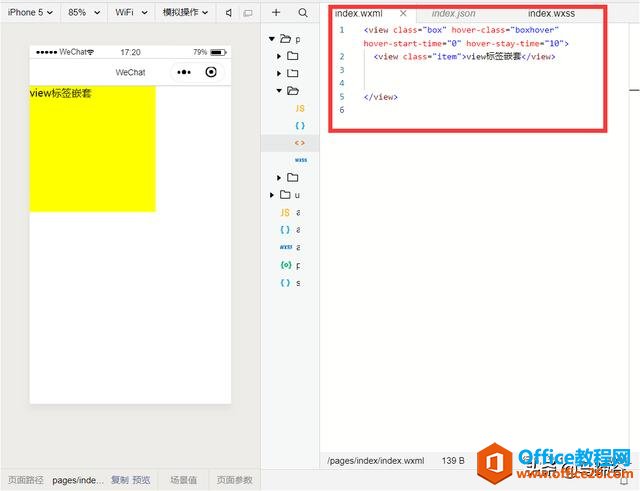Switch to the index.json editor tab

coord(453,14)
